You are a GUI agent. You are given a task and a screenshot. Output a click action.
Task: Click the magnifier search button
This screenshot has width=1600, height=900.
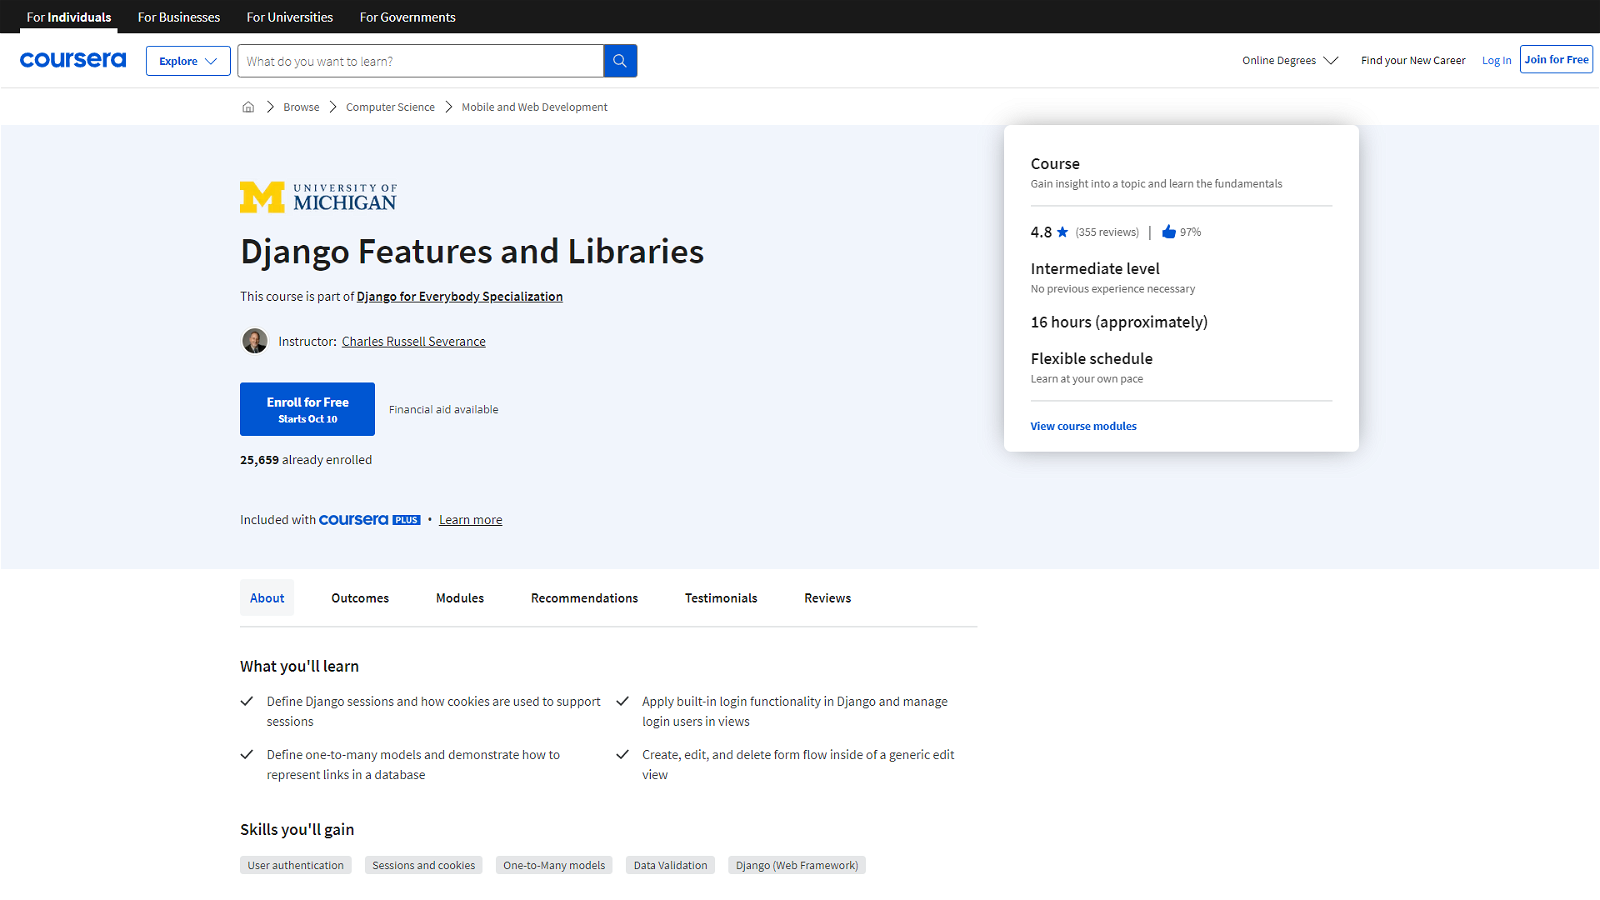620,61
